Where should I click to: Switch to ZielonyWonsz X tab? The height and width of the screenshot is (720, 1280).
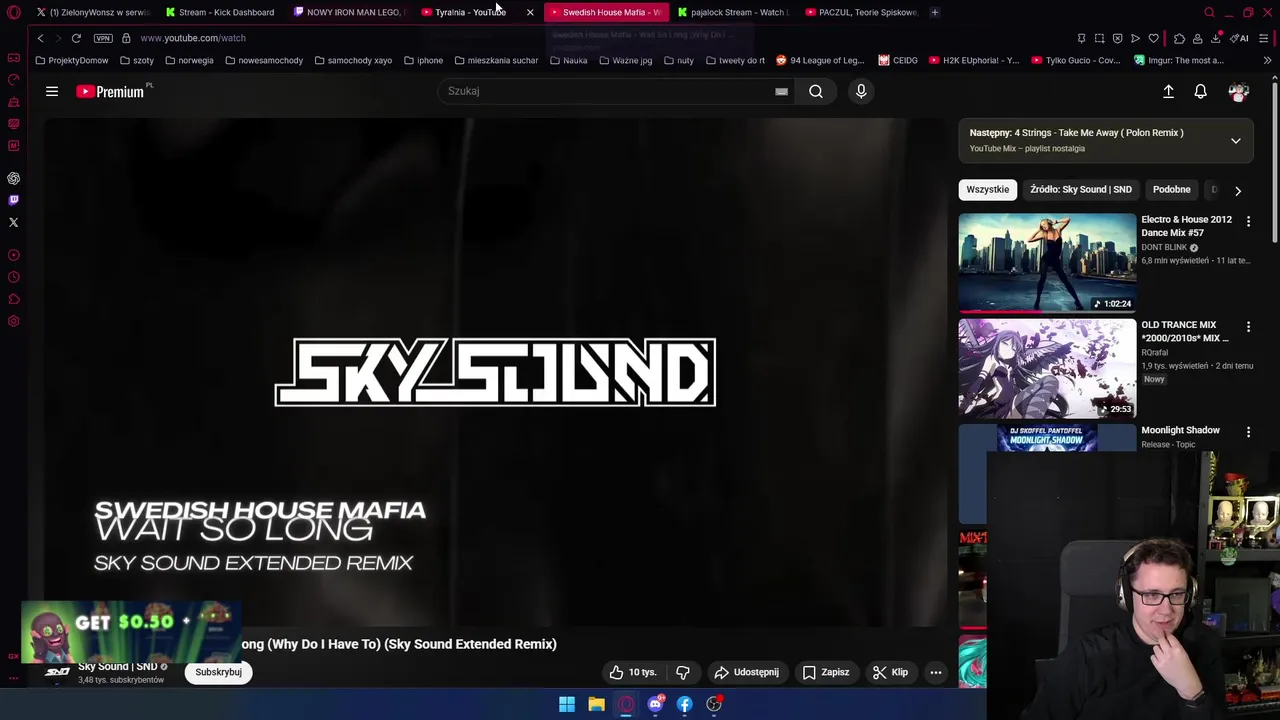93,12
